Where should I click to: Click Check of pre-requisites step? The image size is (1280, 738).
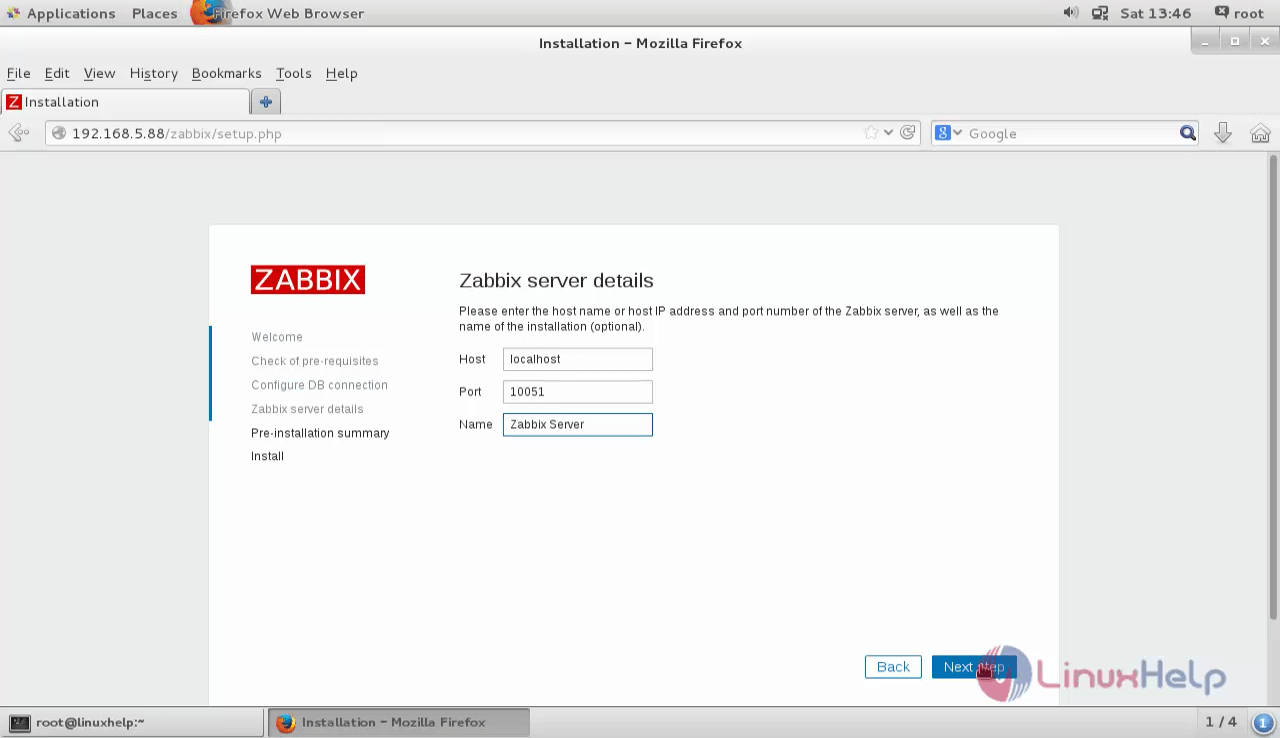coord(315,361)
